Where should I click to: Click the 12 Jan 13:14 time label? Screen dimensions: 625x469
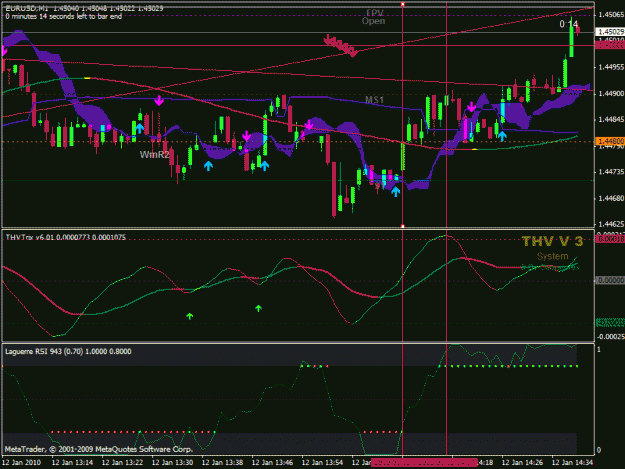73,463
